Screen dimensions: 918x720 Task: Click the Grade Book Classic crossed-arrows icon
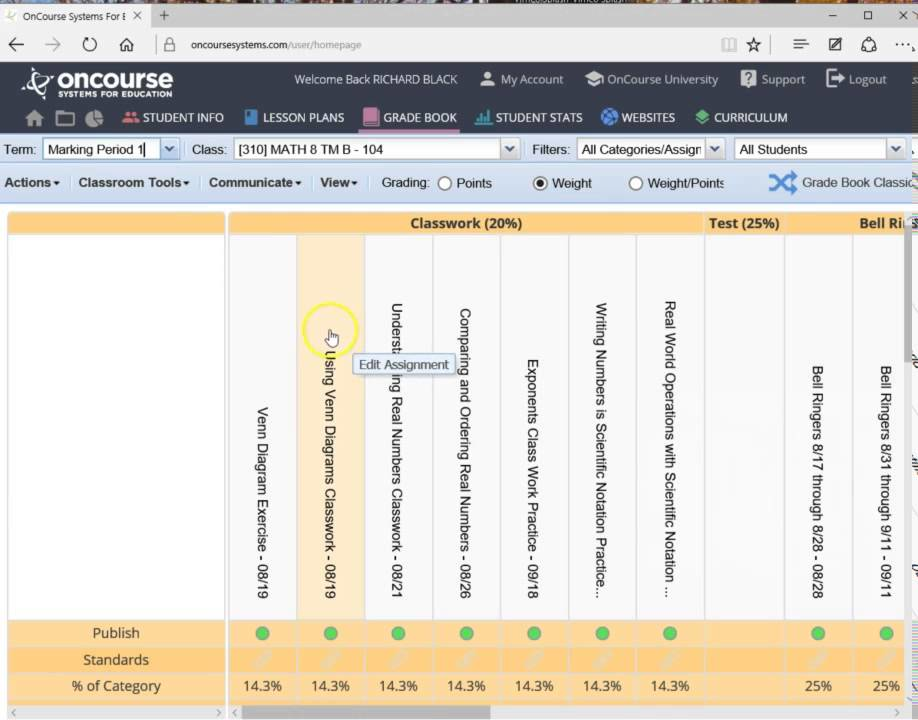click(781, 182)
